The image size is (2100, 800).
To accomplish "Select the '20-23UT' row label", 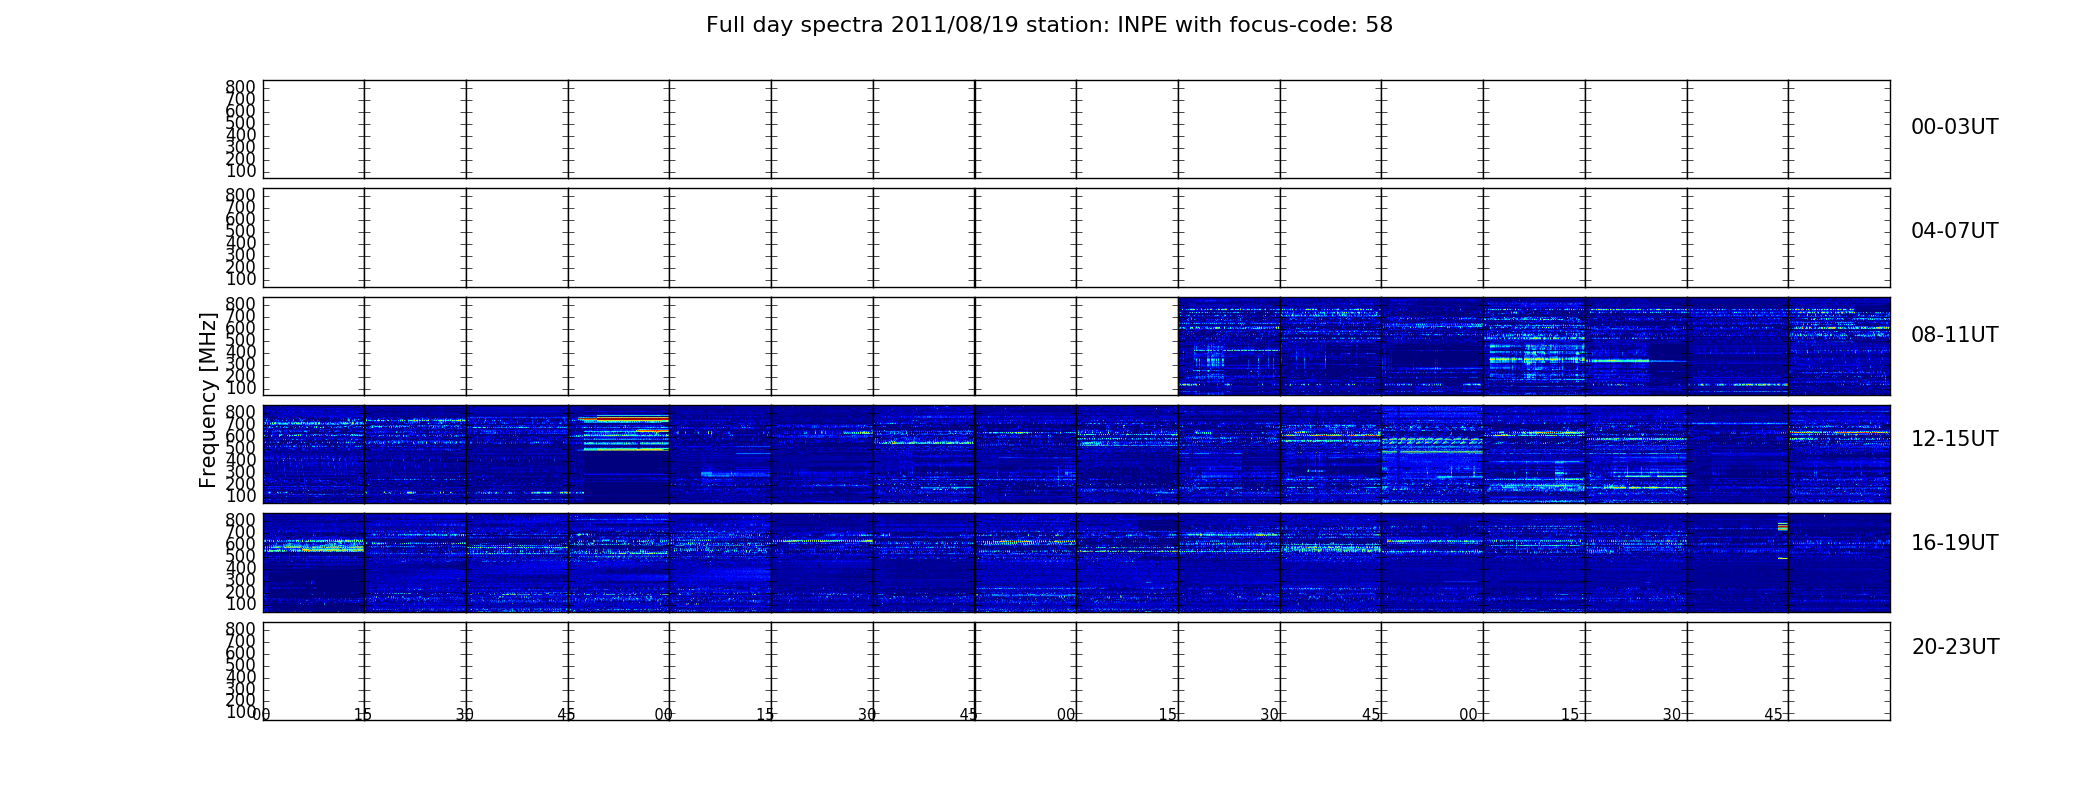I will click(x=1955, y=647).
